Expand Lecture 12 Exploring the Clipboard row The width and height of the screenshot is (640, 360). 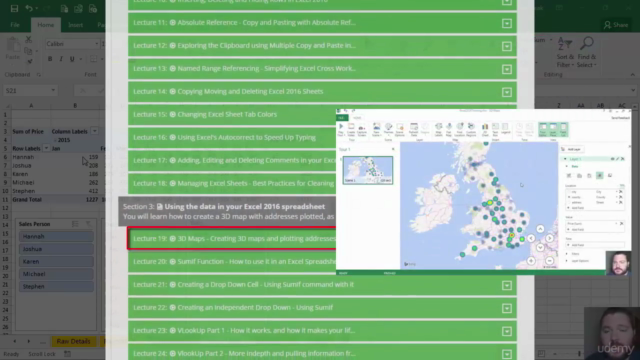pyautogui.click(x=507, y=46)
